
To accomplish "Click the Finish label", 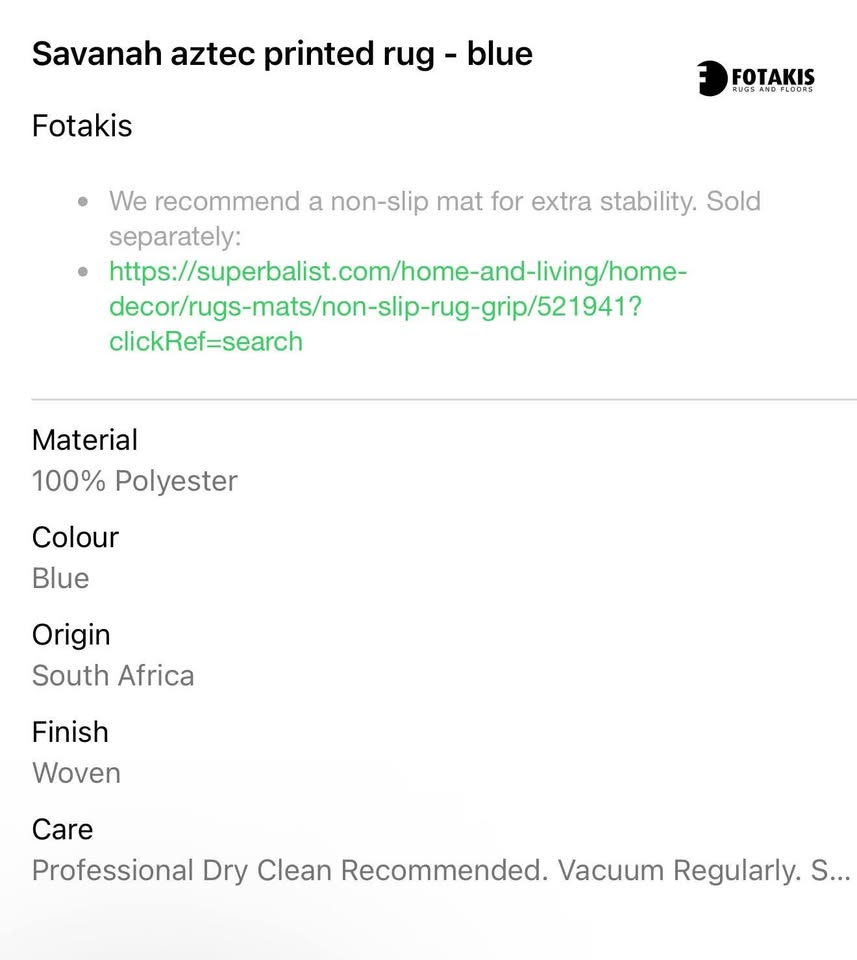I will click(x=70, y=732).
